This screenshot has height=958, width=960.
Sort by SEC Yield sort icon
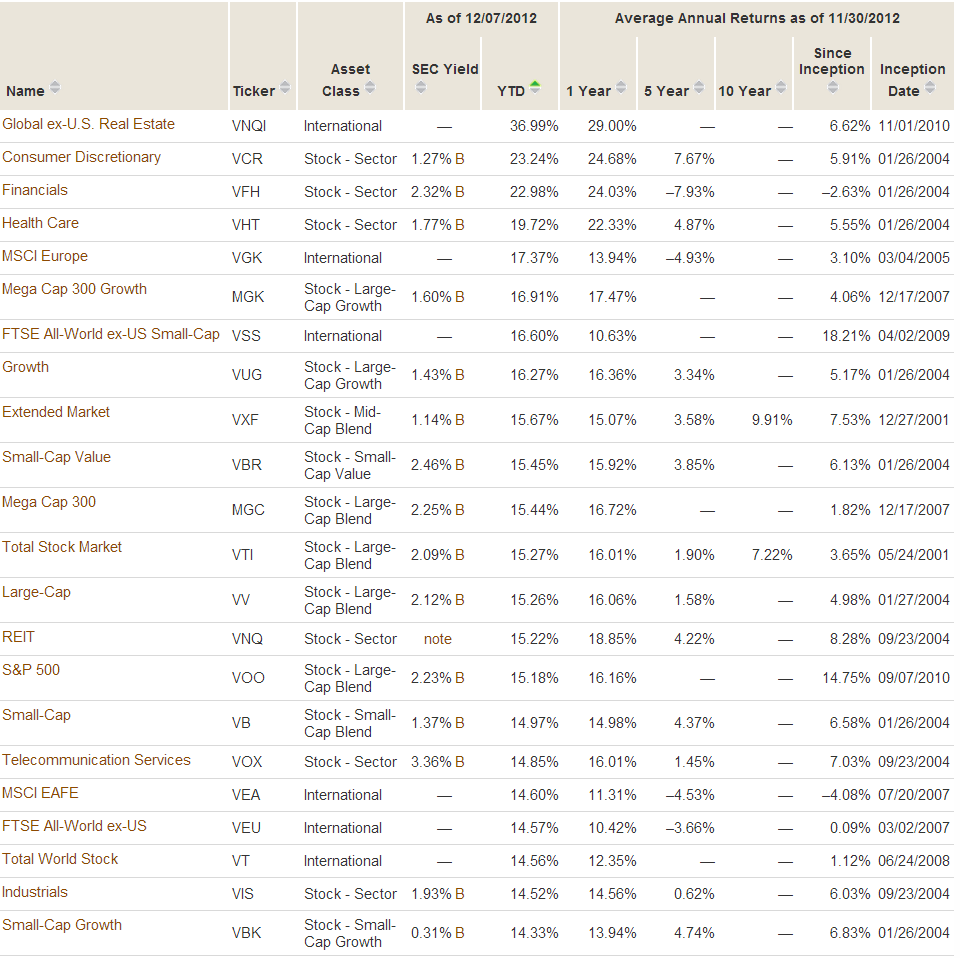(421, 88)
